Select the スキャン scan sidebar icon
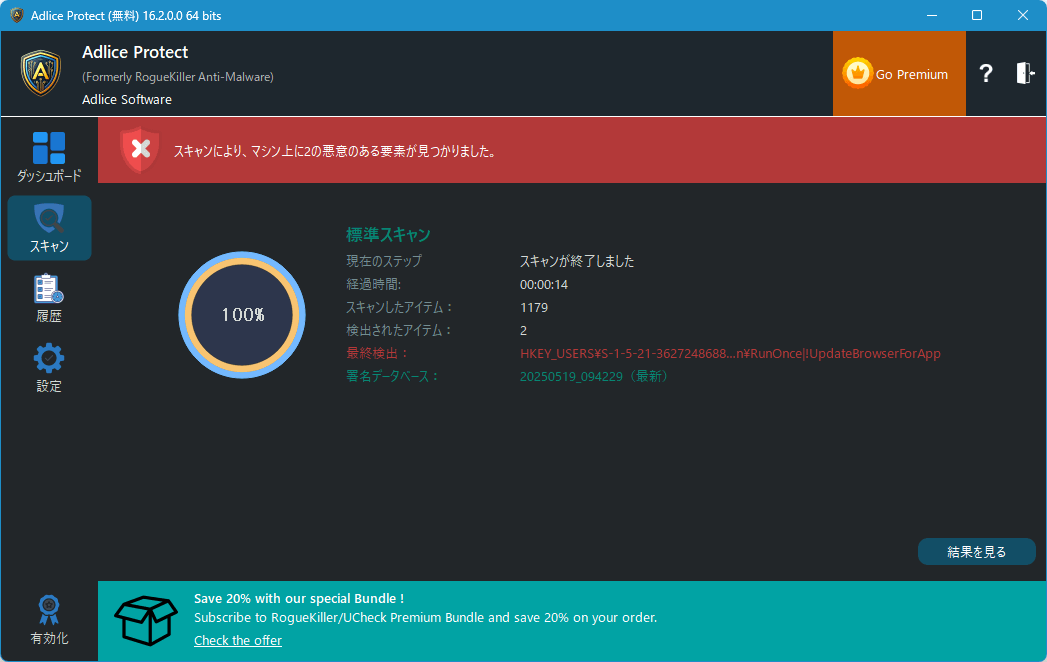Screen dimensions: 1047x662 (49, 218)
